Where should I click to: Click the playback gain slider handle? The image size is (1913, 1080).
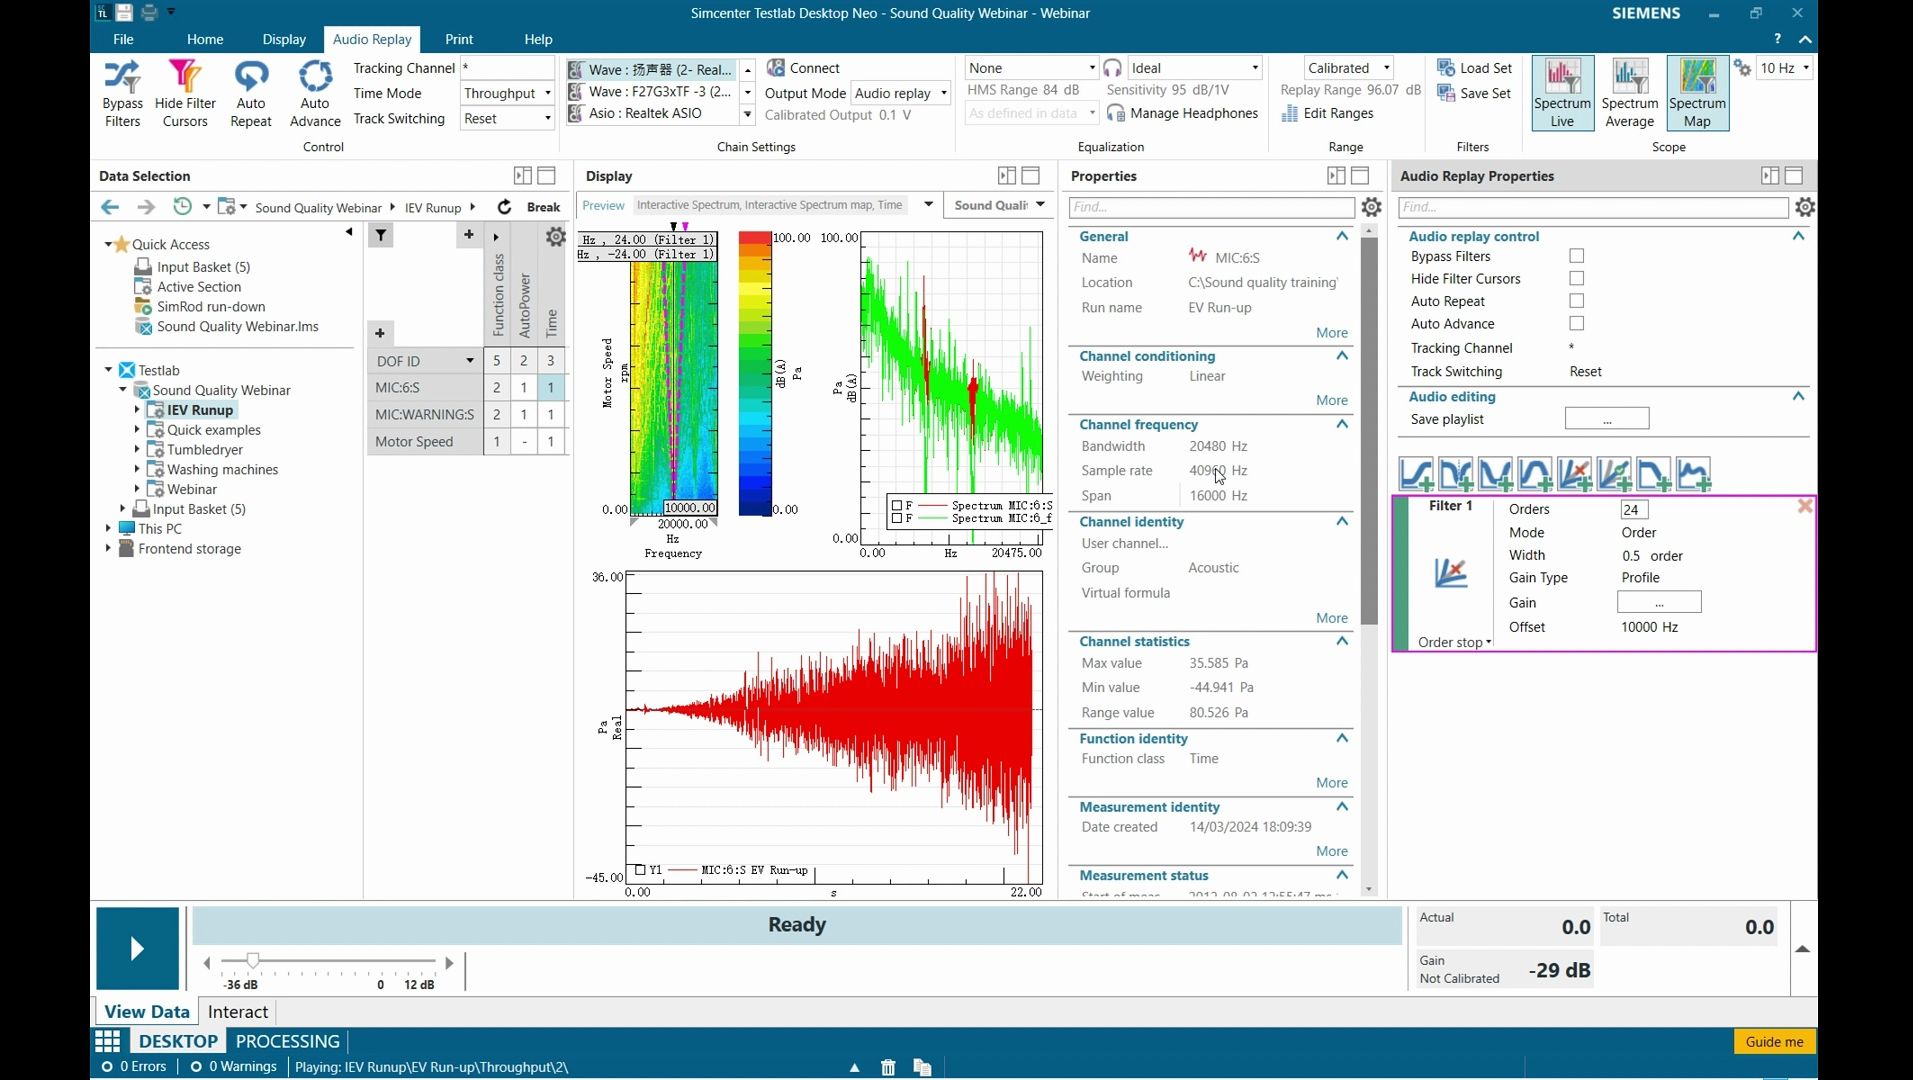[x=253, y=961]
